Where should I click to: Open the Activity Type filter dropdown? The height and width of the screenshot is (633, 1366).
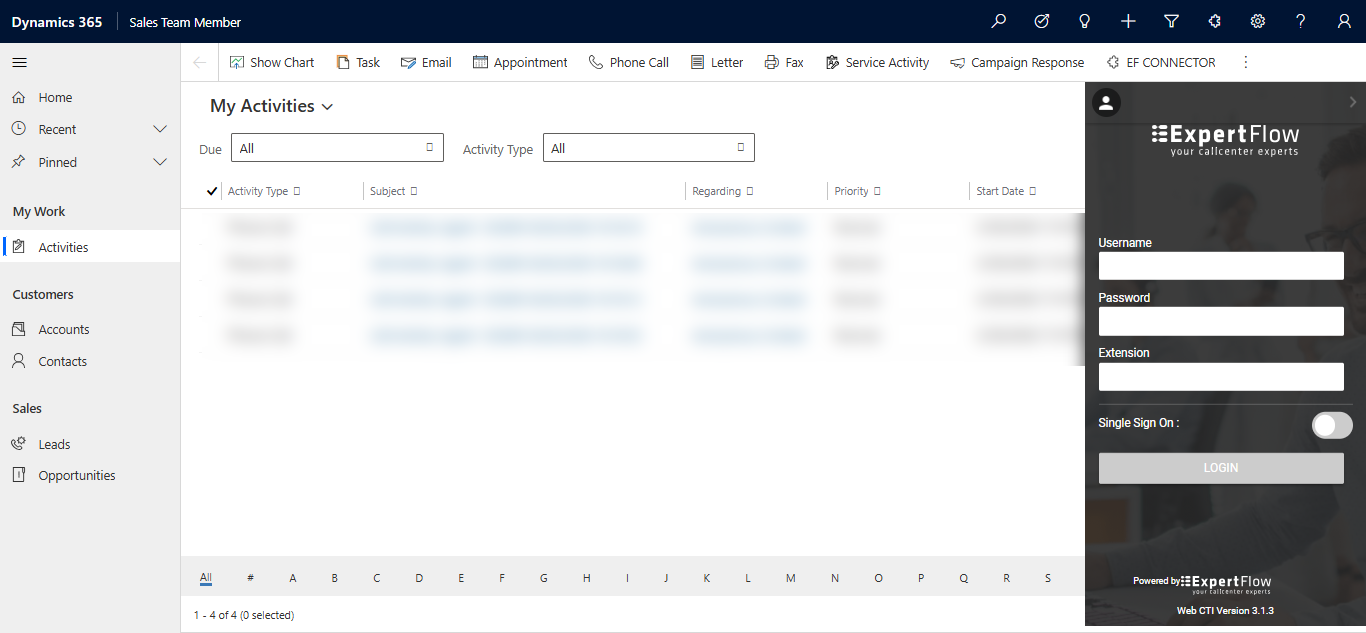point(648,148)
